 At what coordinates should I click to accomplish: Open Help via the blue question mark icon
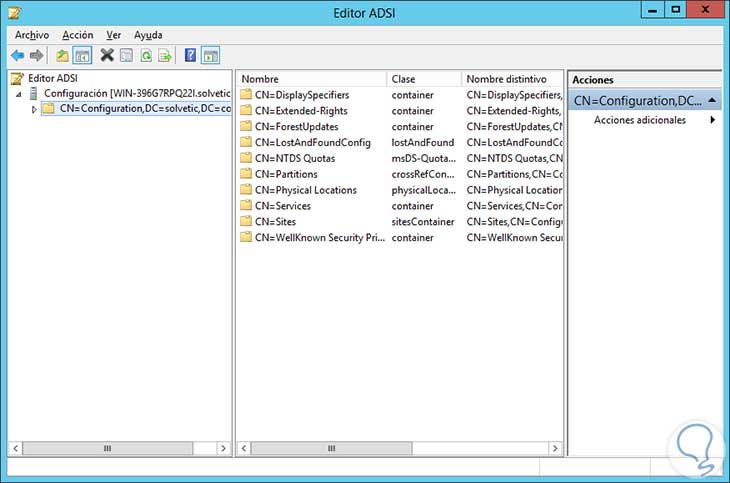point(190,55)
